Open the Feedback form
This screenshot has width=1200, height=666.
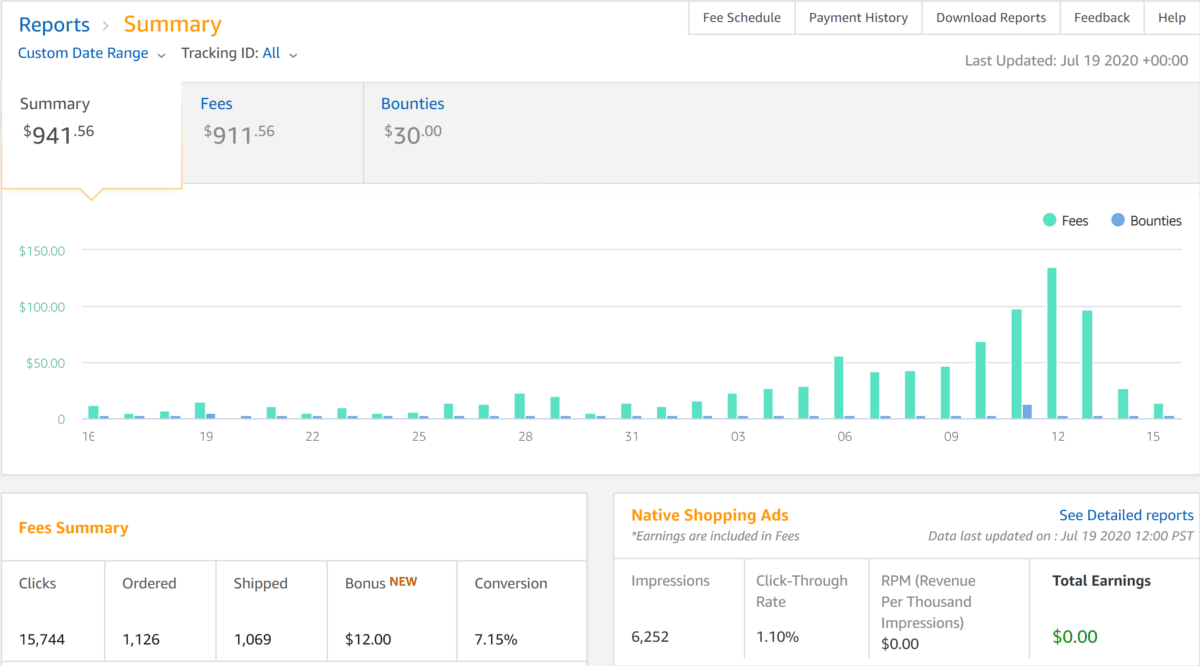point(1101,17)
